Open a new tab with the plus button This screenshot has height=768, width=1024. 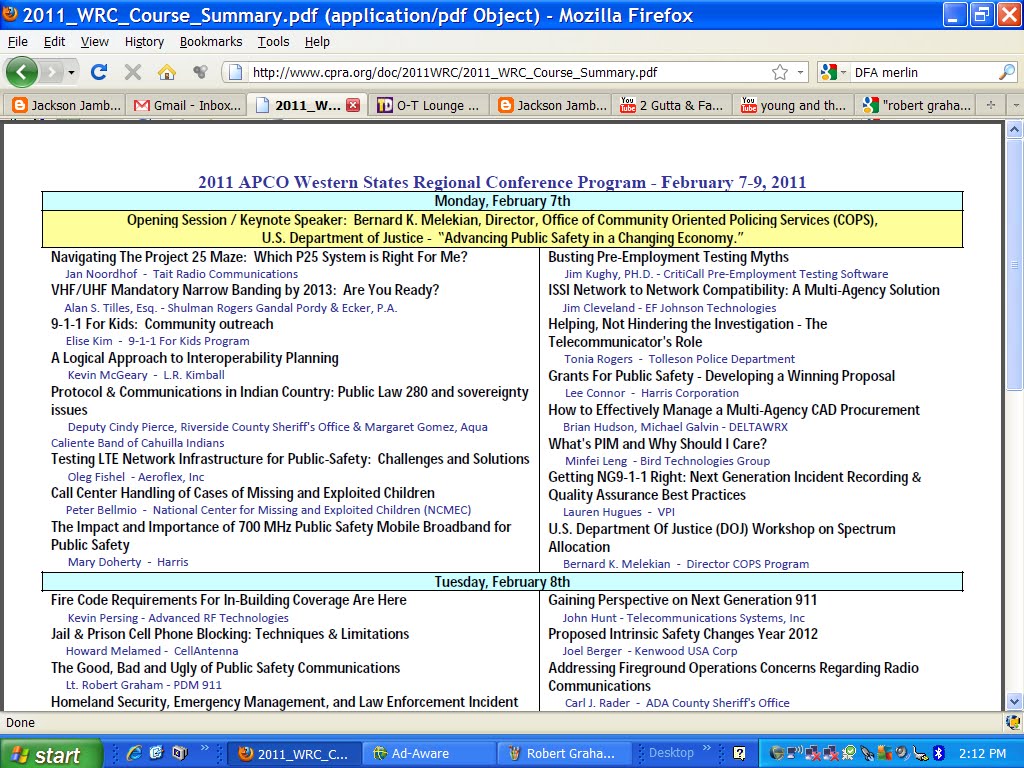tap(991, 105)
